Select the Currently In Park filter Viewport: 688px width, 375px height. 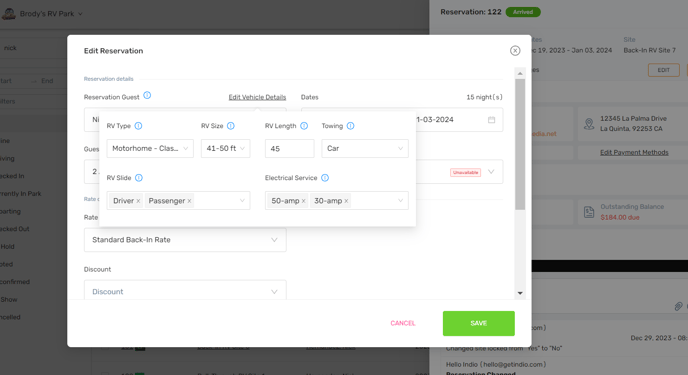21,193
